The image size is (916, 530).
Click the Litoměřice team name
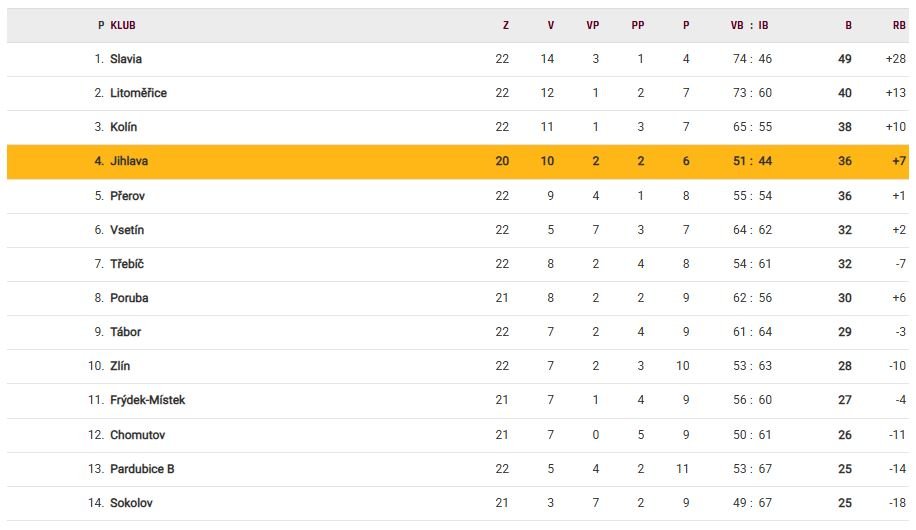click(x=138, y=93)
